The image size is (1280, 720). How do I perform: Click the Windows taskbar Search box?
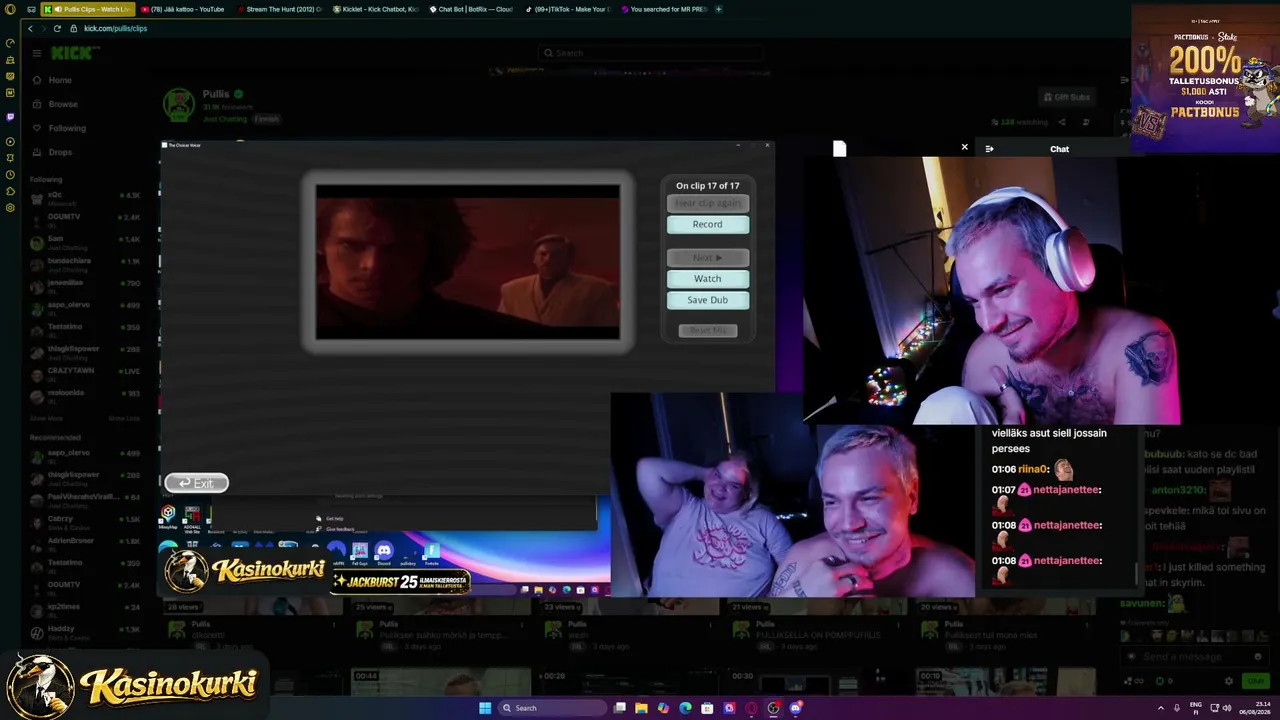pyautogui.click(x=552, y=708)
